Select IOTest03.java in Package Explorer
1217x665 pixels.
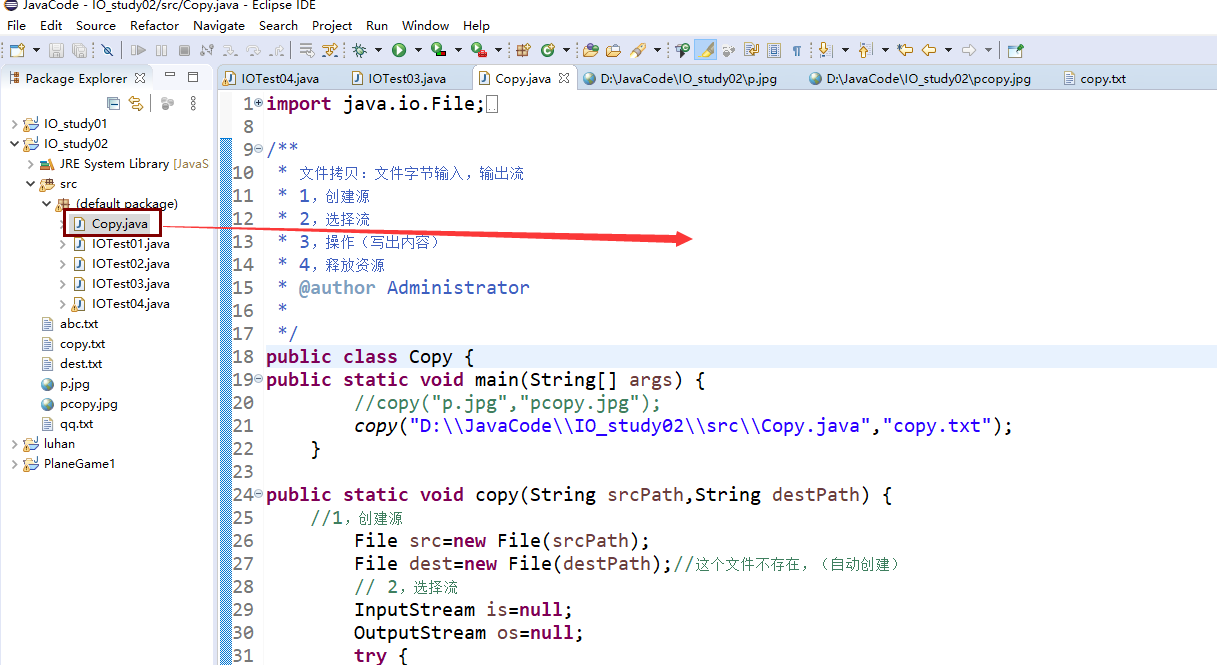coord(130,284)
